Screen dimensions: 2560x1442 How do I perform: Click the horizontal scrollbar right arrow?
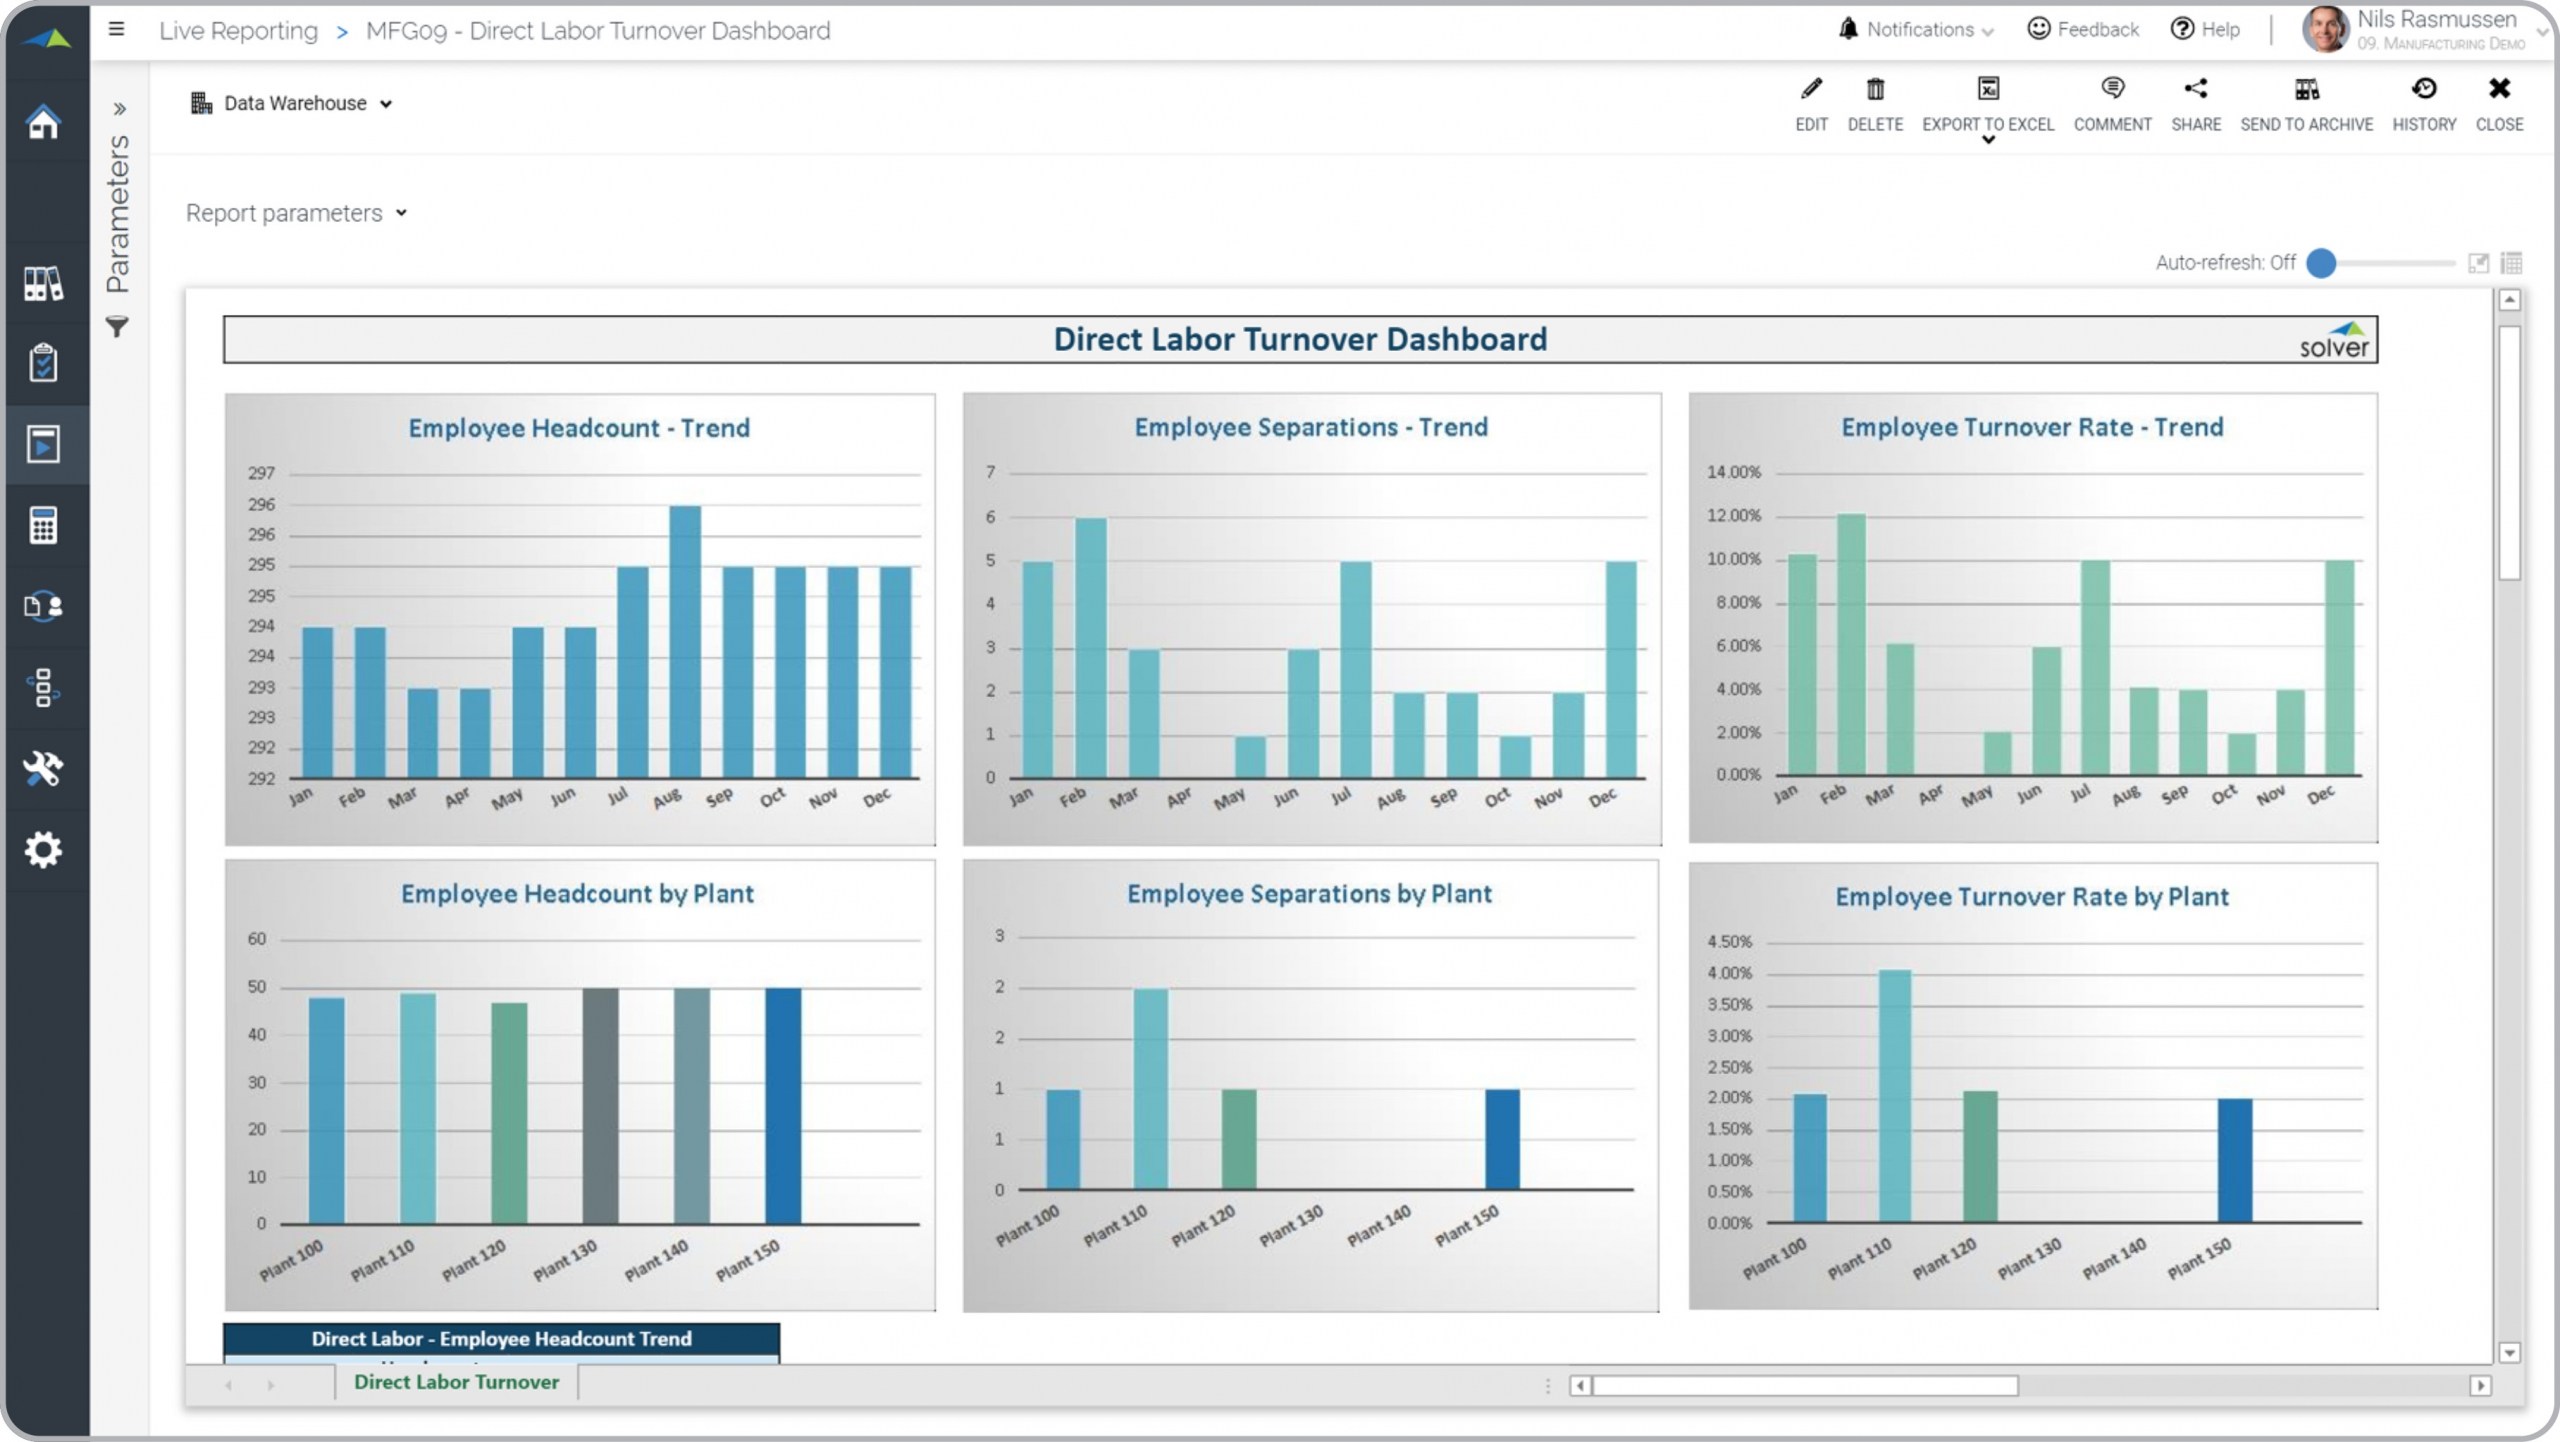point(2480,1386)
